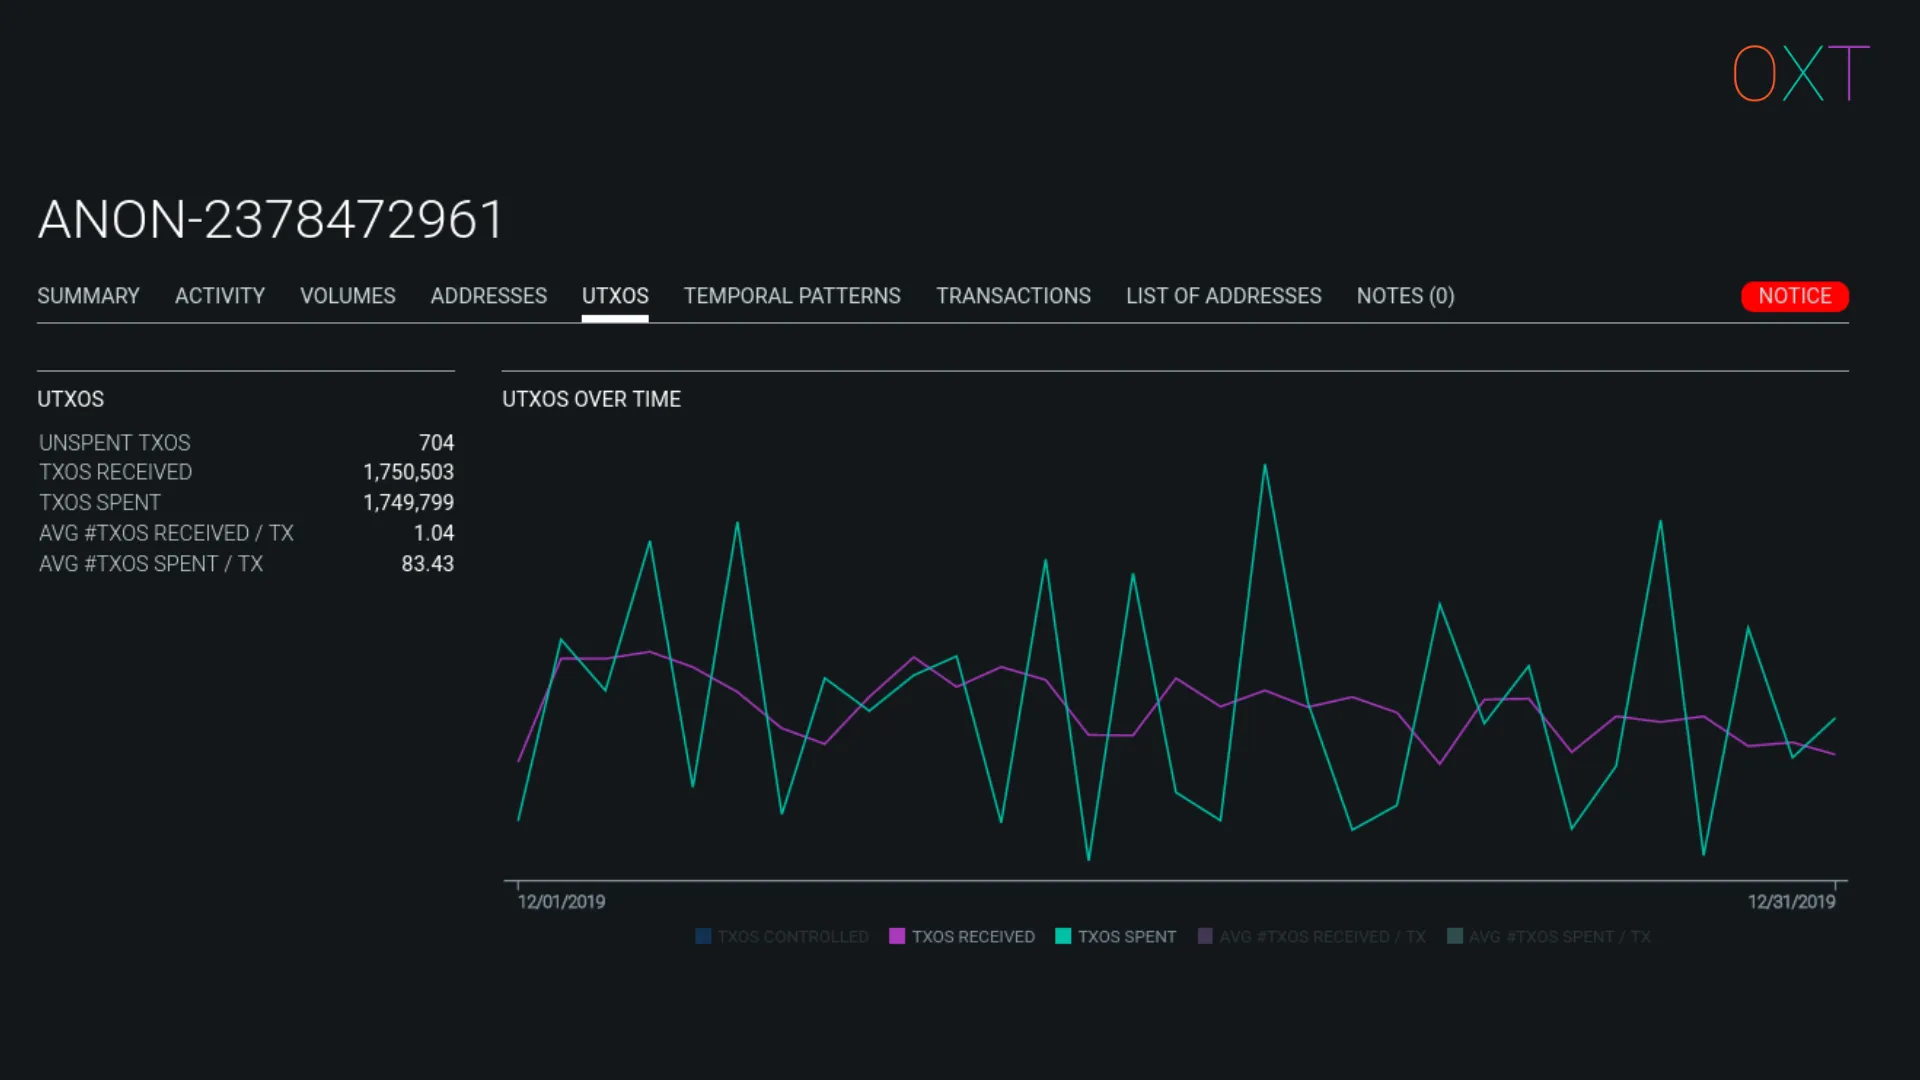The image size is (1920, 1080).
Task: Click the teal TXOS SPENT color square
Action: point(1063,937)
